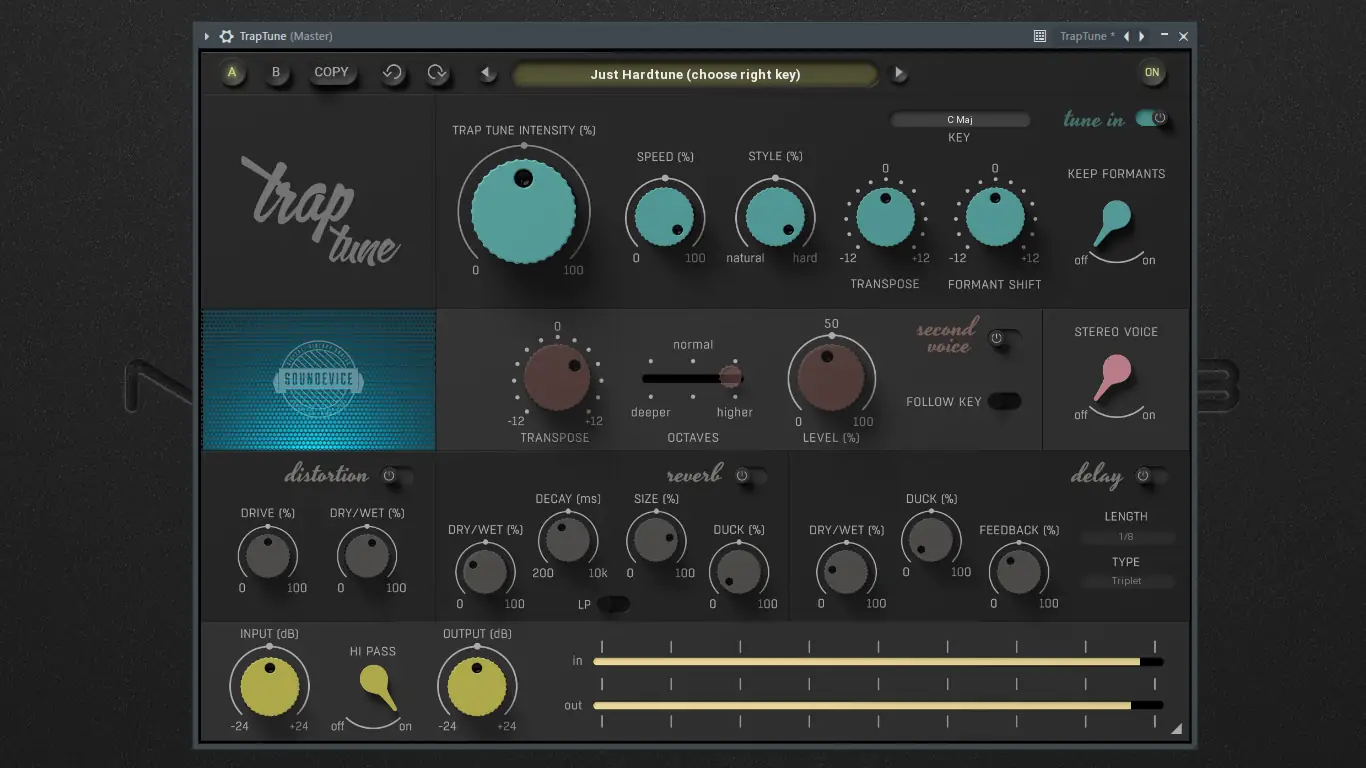
Task: Go to next preset using title bar right arrow
Action: [1142, 36]
